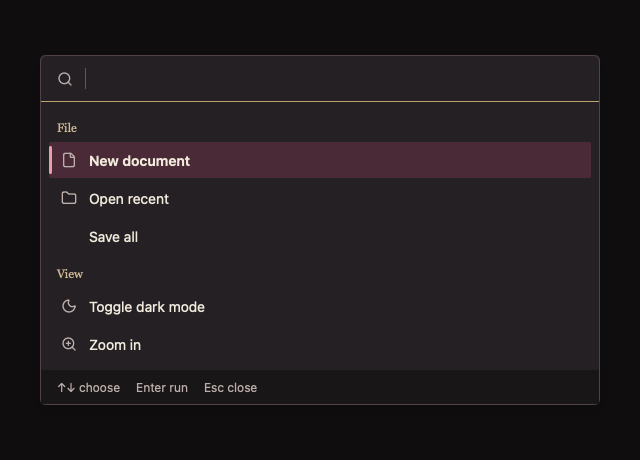Click the View section header
Image resolution: width=640 pixels, height=460 pixels.
coord(70,274)
